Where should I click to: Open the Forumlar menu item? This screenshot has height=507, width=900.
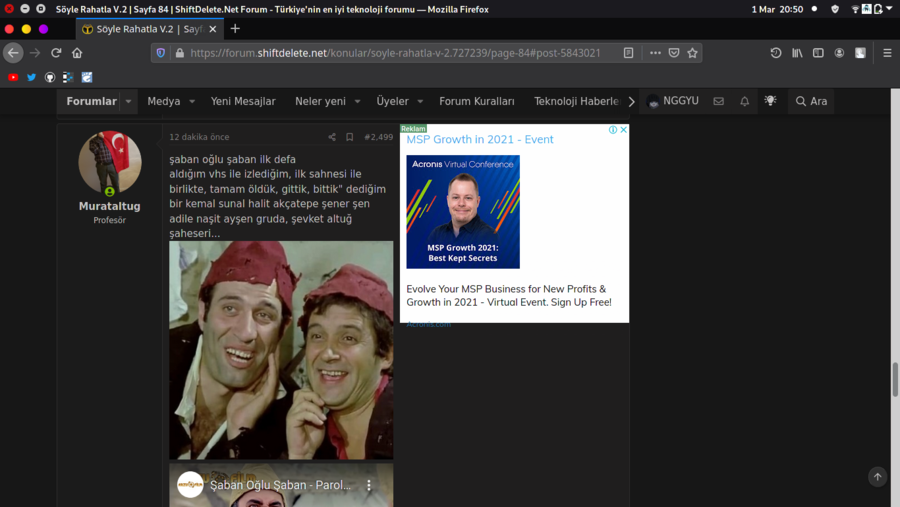pos(91,101)
